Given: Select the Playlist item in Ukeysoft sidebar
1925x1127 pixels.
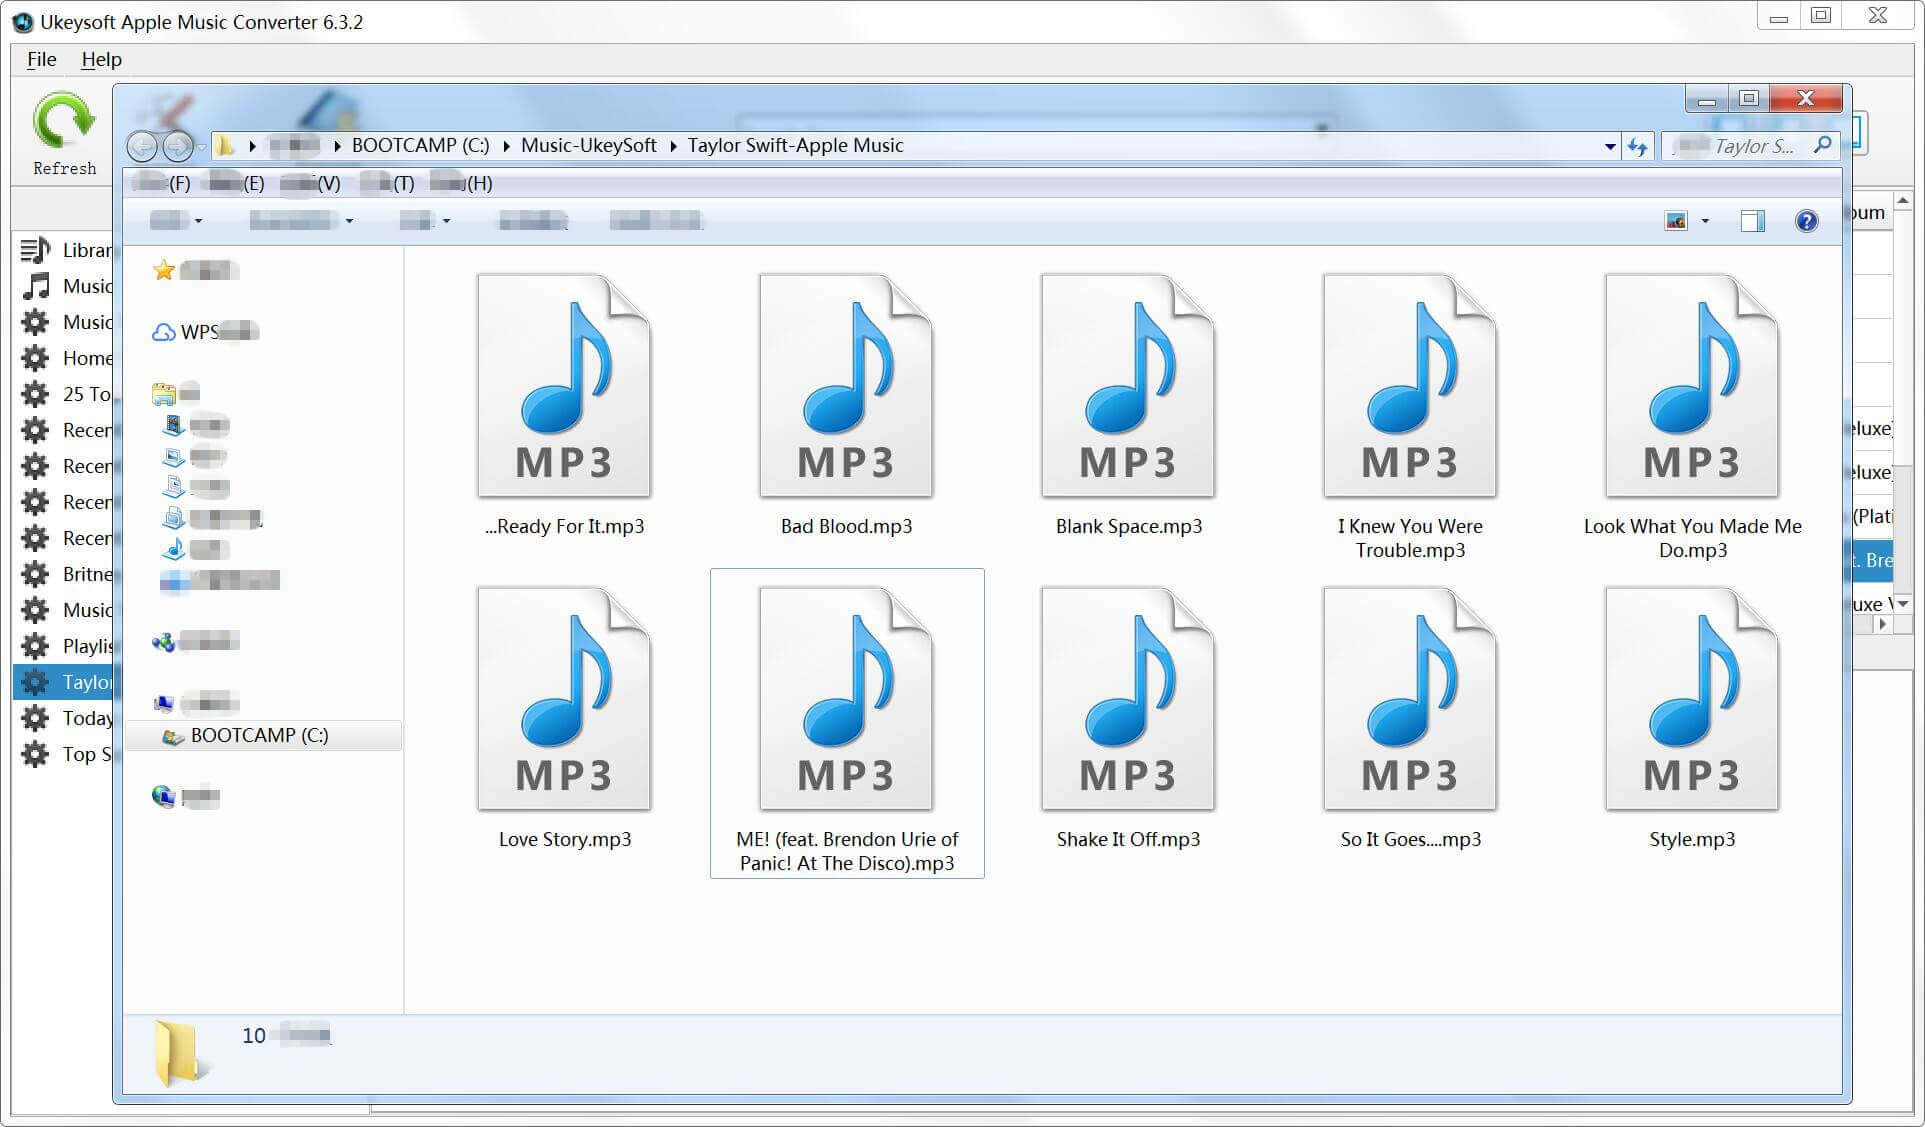Looking at the screenshot, I should tap(66, 646).
